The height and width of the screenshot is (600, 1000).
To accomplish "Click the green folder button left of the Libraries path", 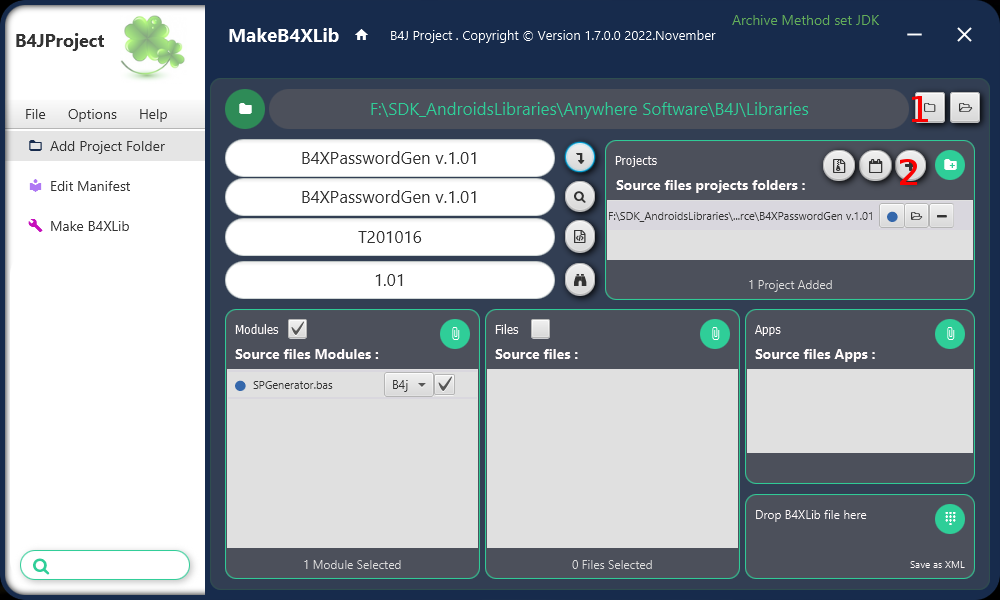I will click(245, 109).
